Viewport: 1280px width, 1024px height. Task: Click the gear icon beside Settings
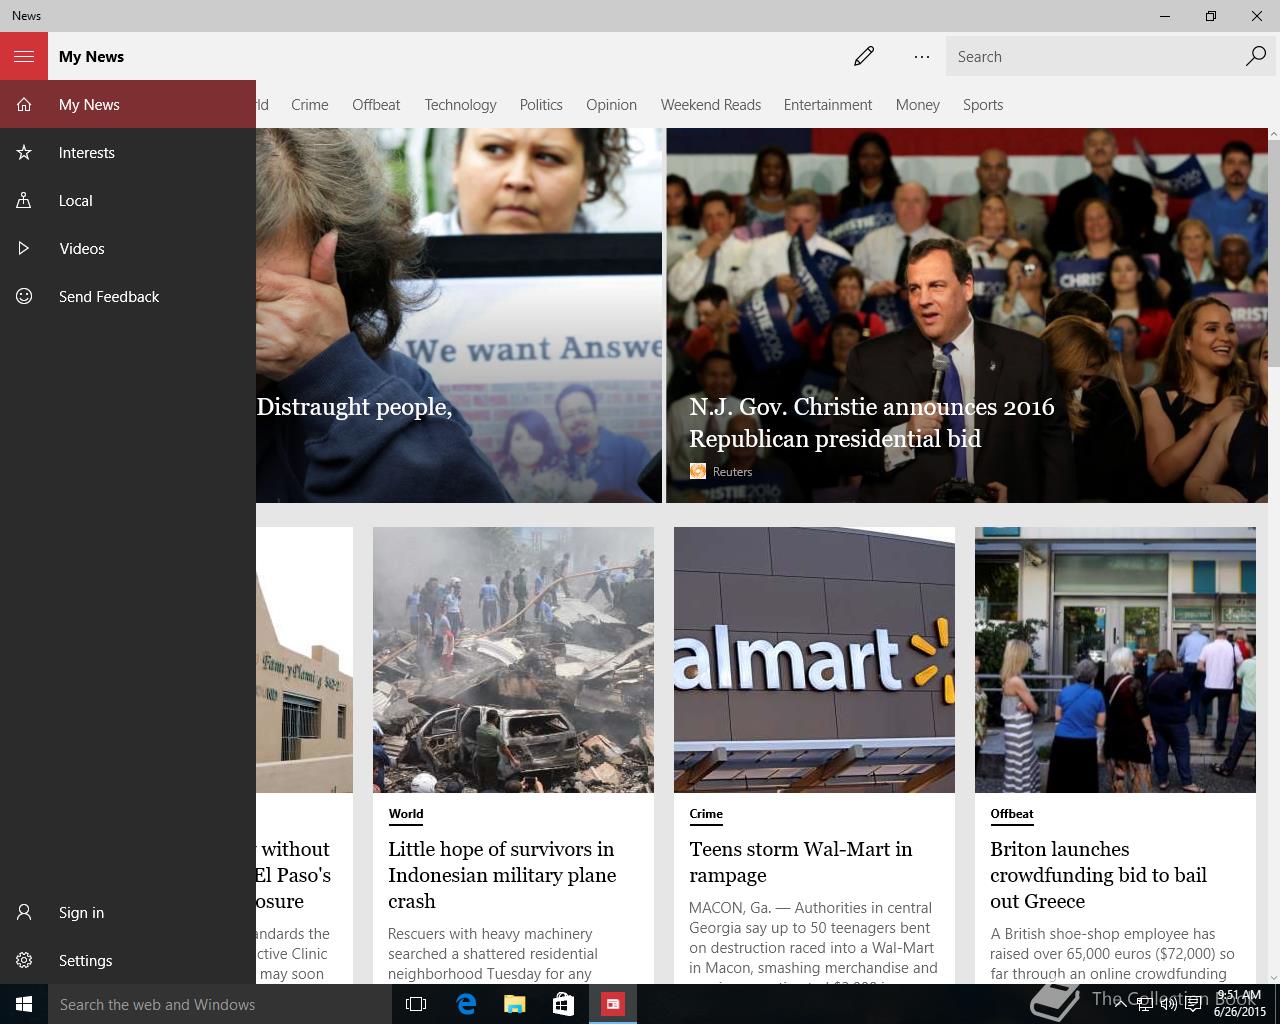pos(24,960)
